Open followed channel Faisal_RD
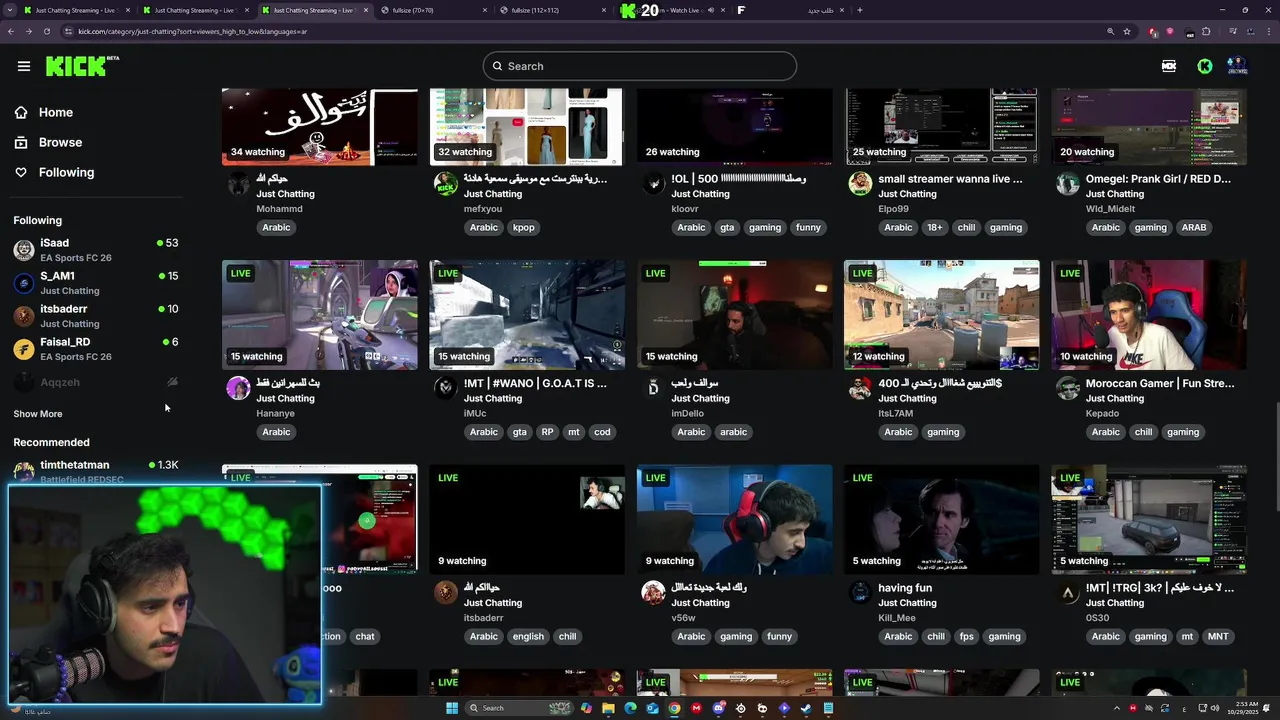Viewport: 1280px width, 720px height. [96, 349]
